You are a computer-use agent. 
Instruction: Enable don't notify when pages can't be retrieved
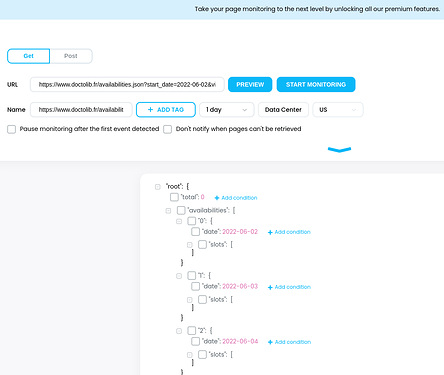click(x=168, y=129)
